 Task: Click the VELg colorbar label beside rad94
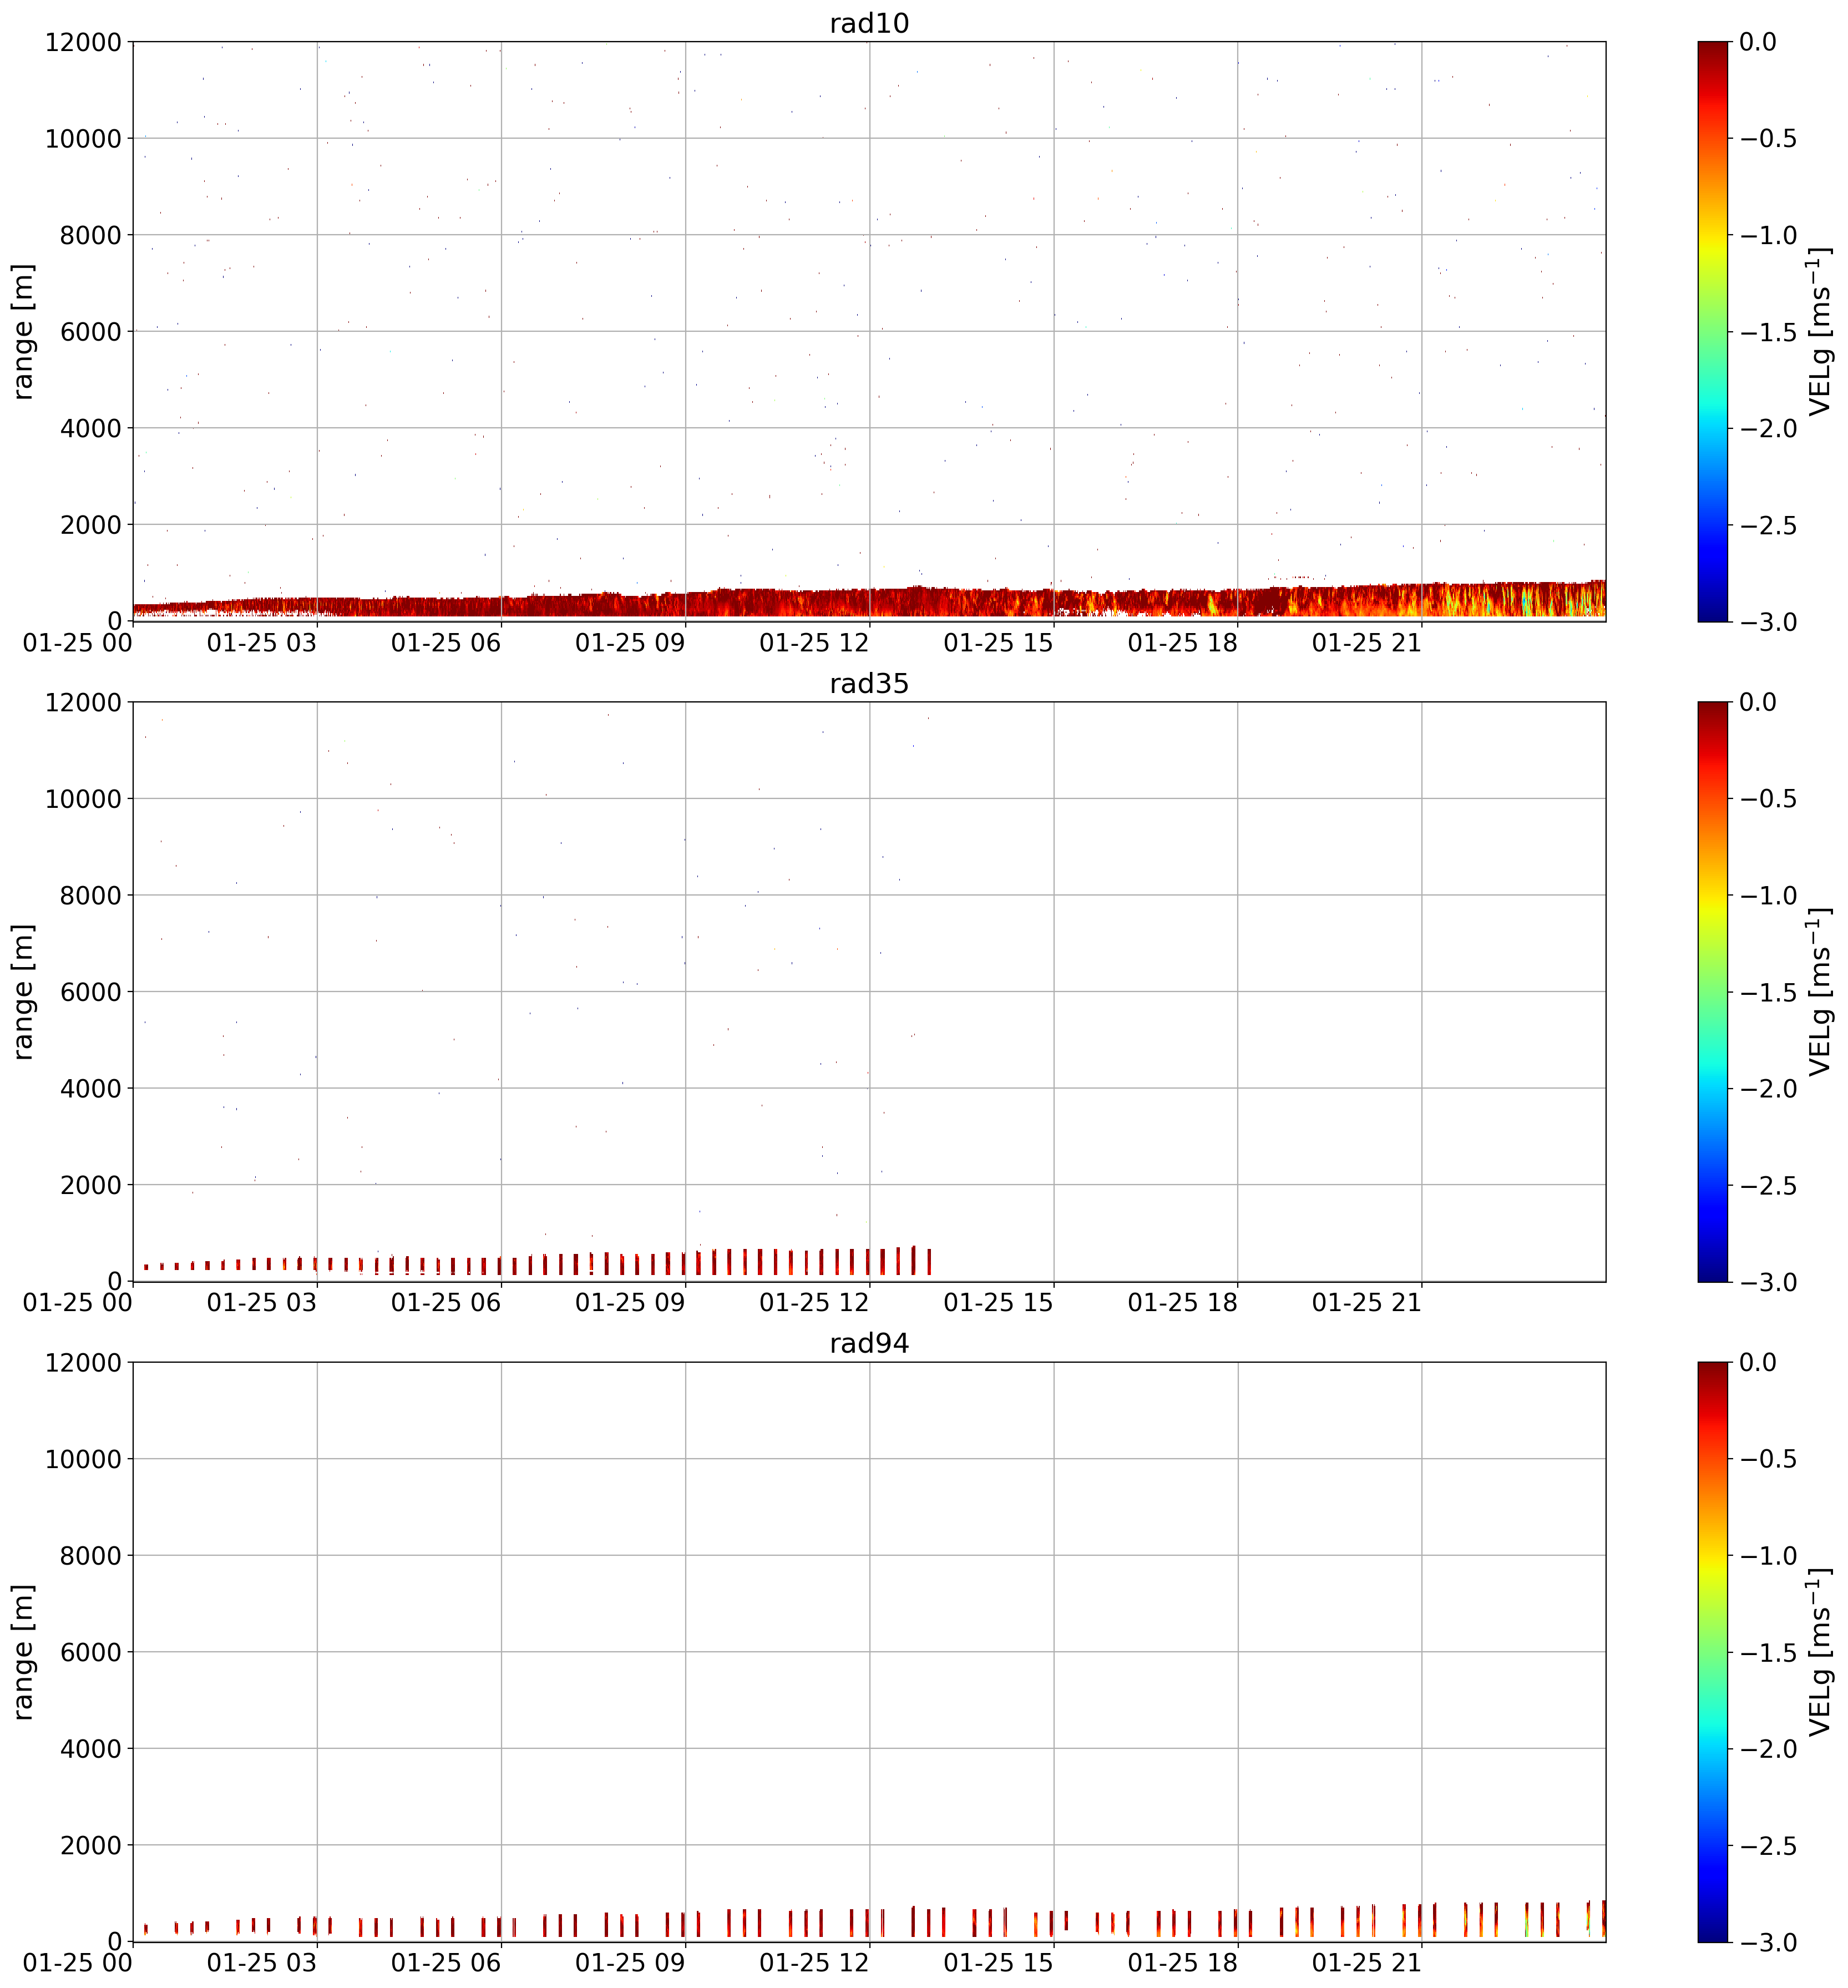tap(1821, 1651)
